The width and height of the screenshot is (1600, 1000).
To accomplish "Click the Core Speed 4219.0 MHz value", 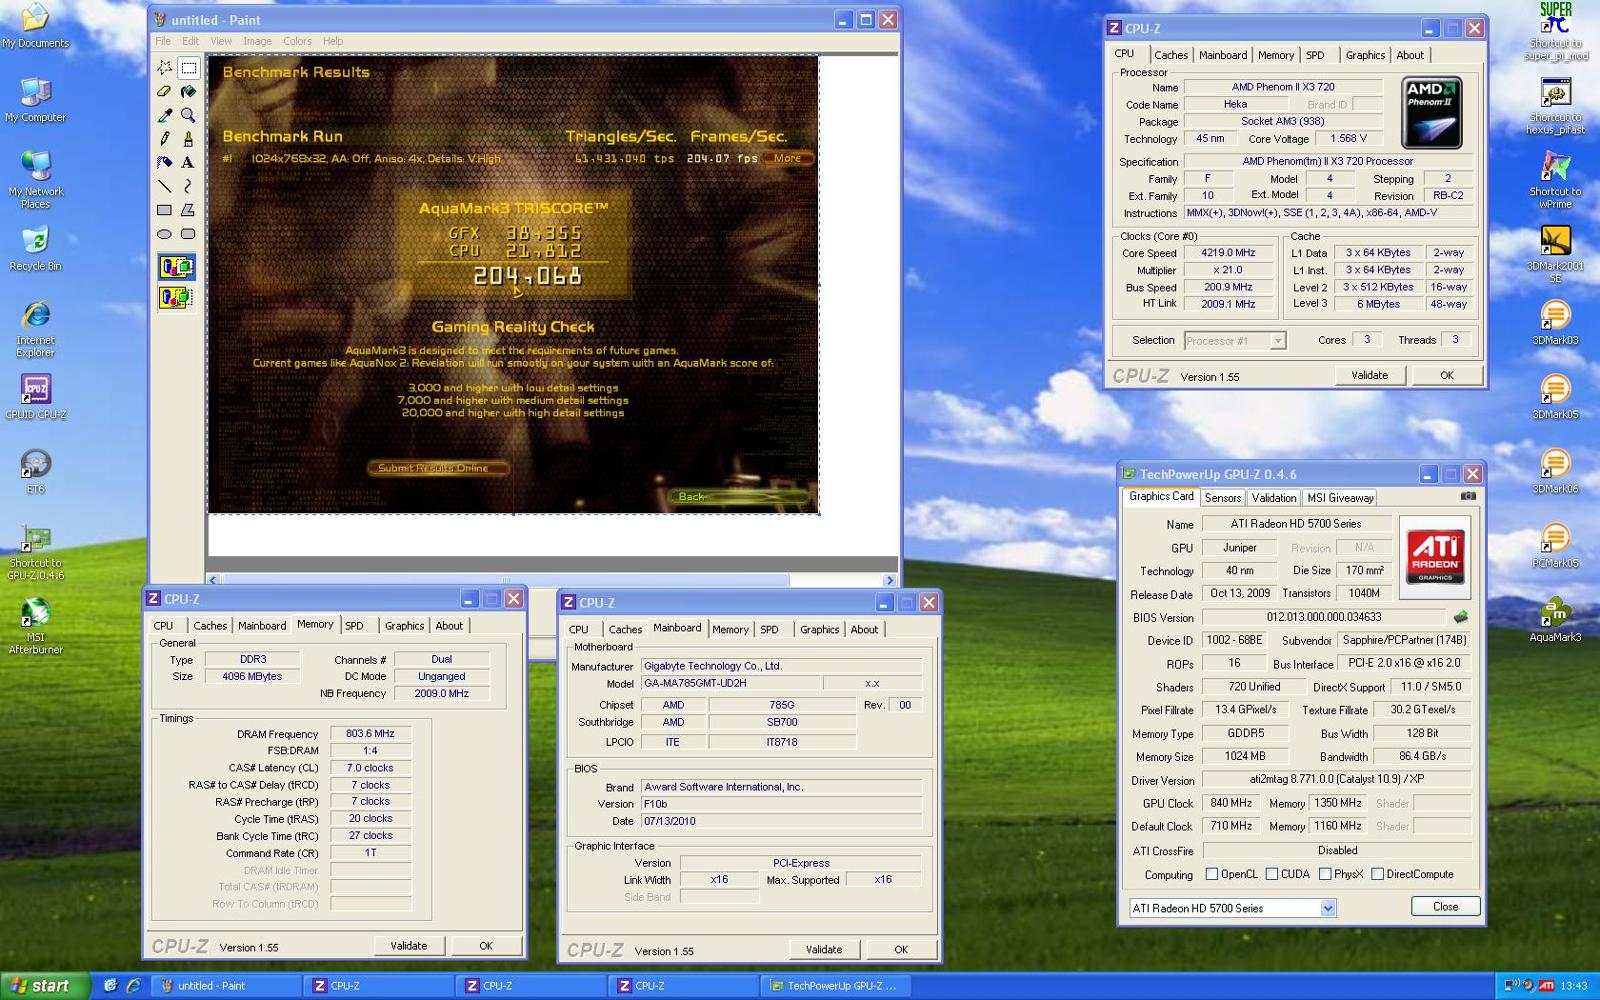I will 1228,253.
